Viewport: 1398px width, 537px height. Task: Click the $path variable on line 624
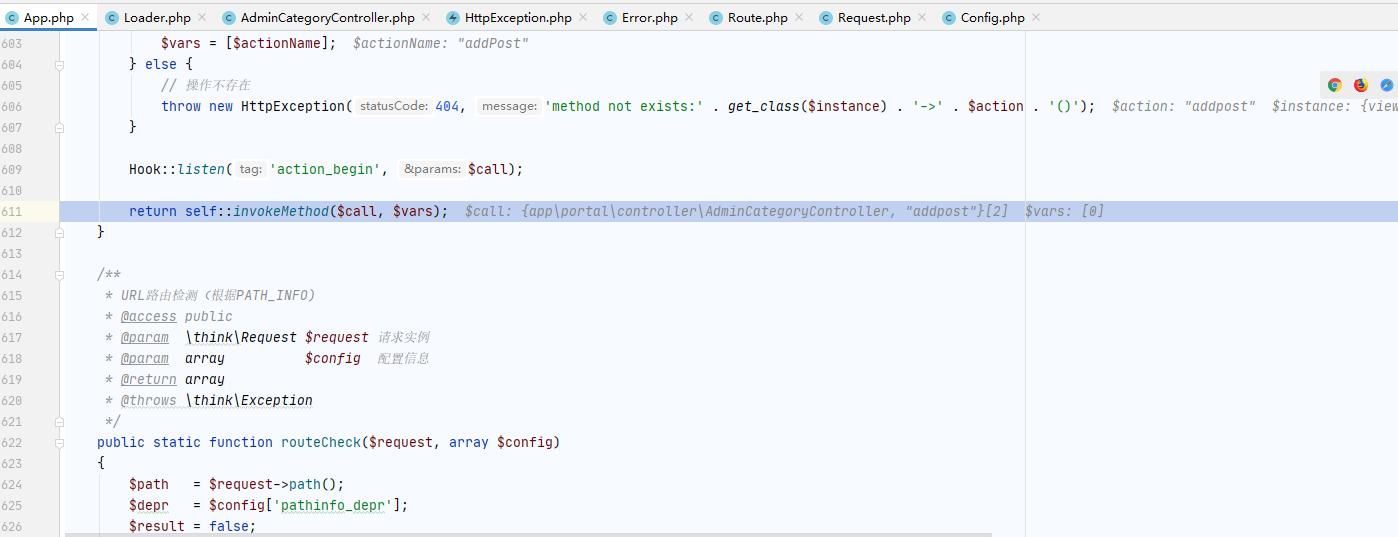pos(149,484)
